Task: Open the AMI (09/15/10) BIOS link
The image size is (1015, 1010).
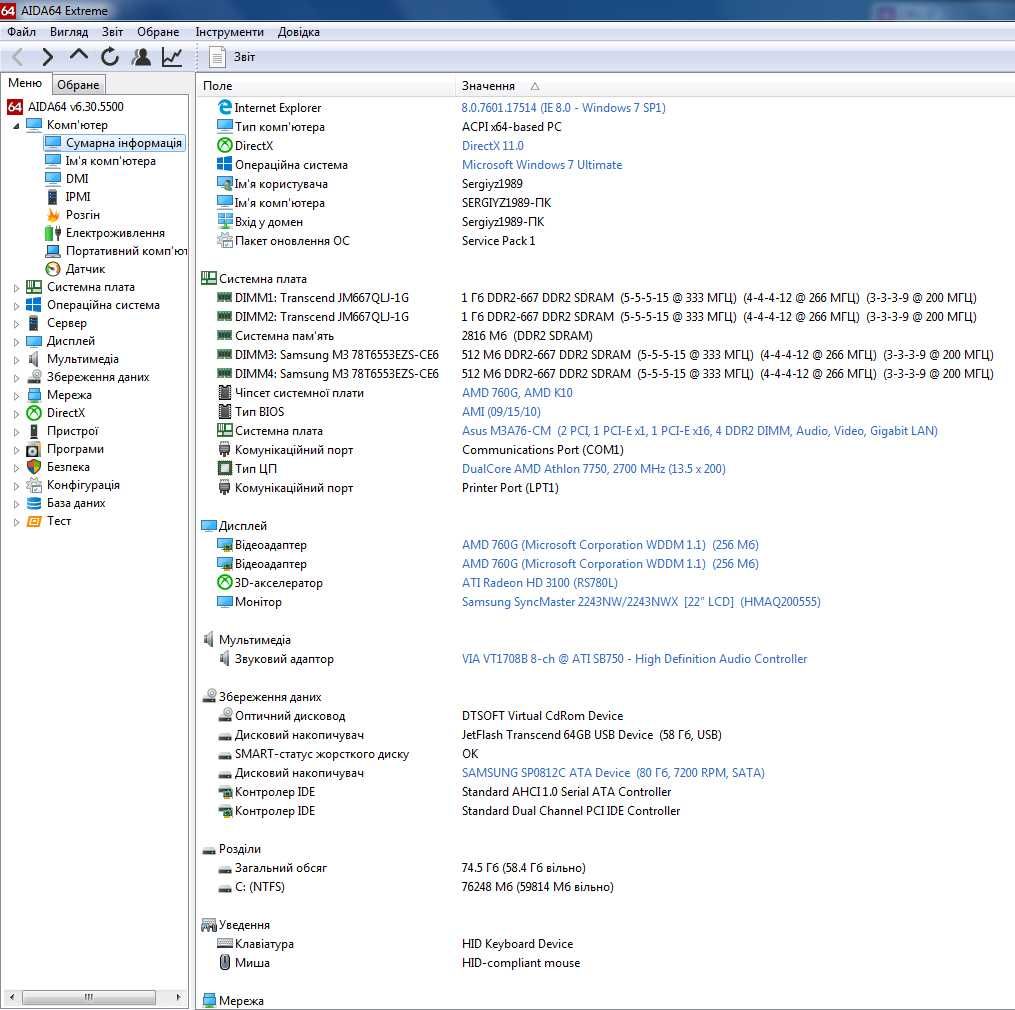Action: [x=501, y=412]
